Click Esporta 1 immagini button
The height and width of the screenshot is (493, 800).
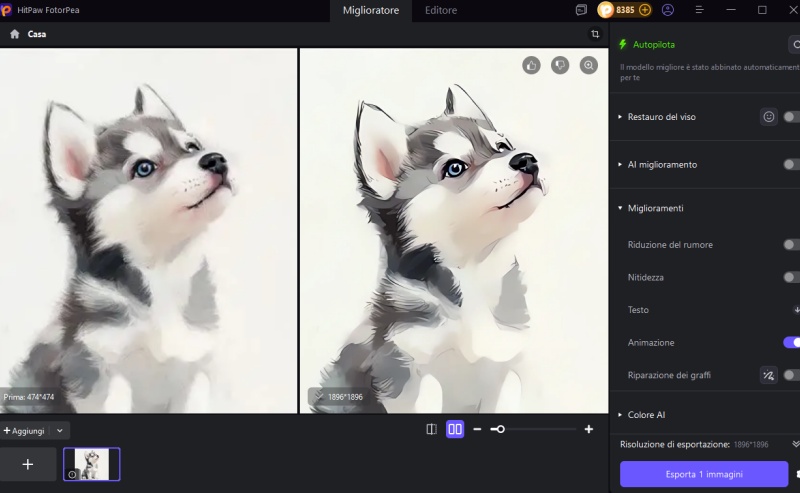[x=704, y=474]
